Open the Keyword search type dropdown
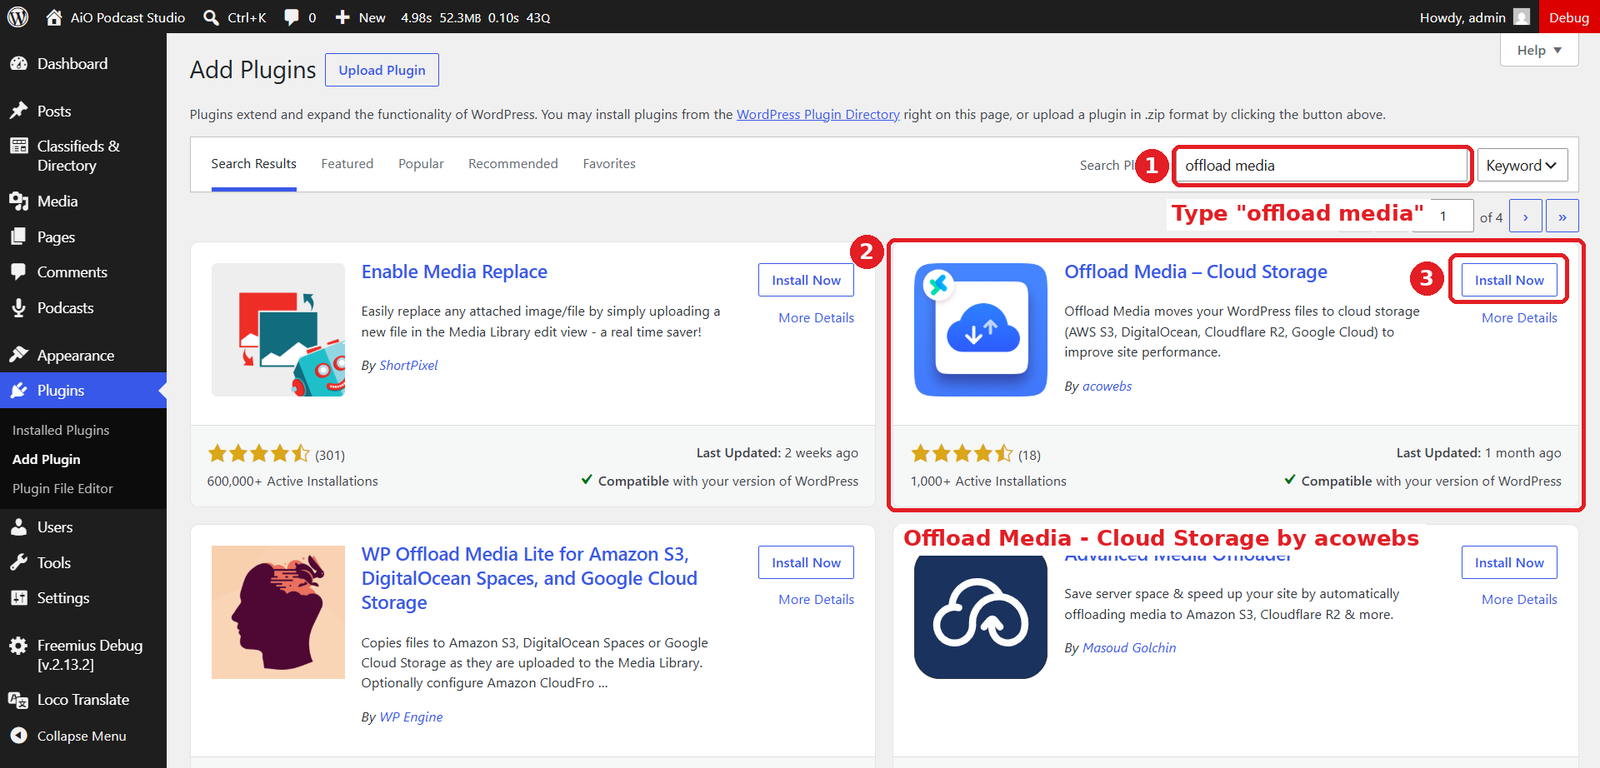The width and height of the screenshot is (1600, 768). click(x=1522, y=165)
